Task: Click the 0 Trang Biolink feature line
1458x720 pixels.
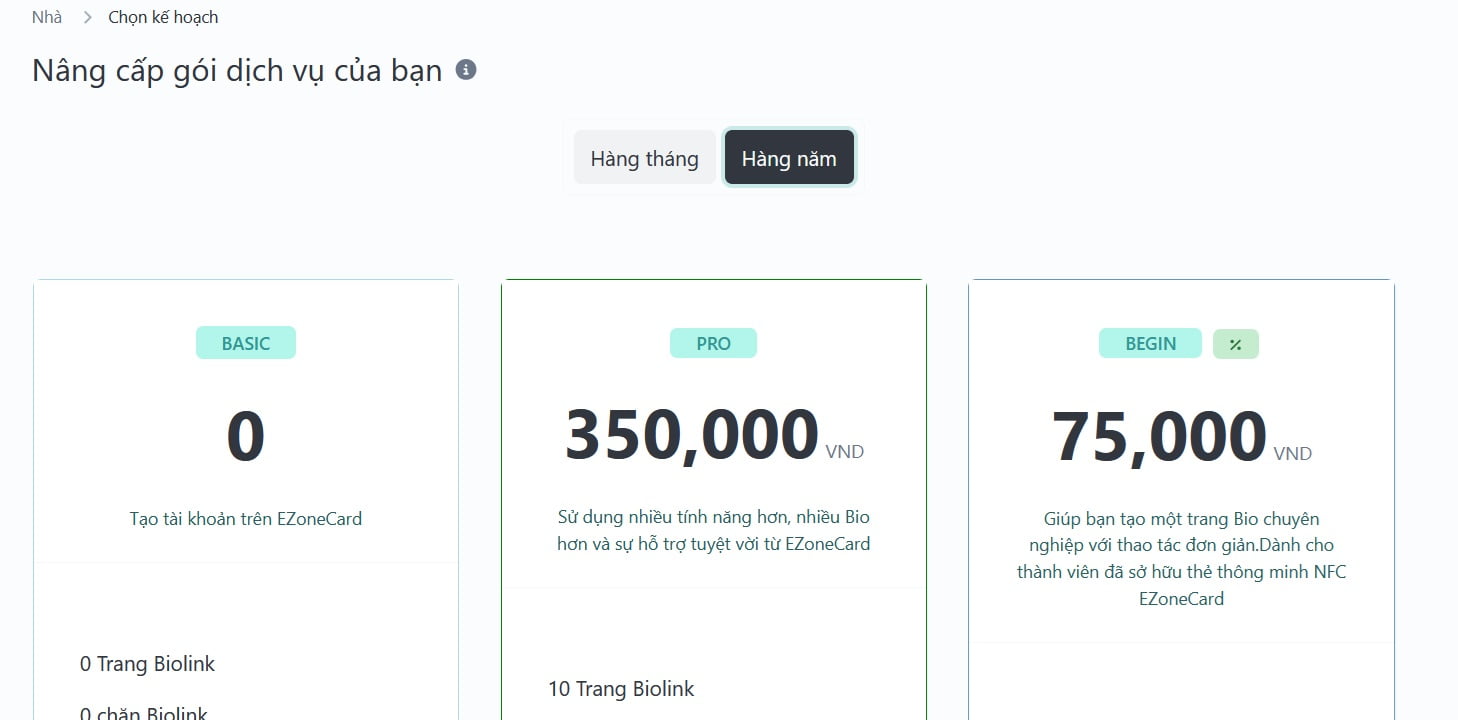Action: [147, 664]
